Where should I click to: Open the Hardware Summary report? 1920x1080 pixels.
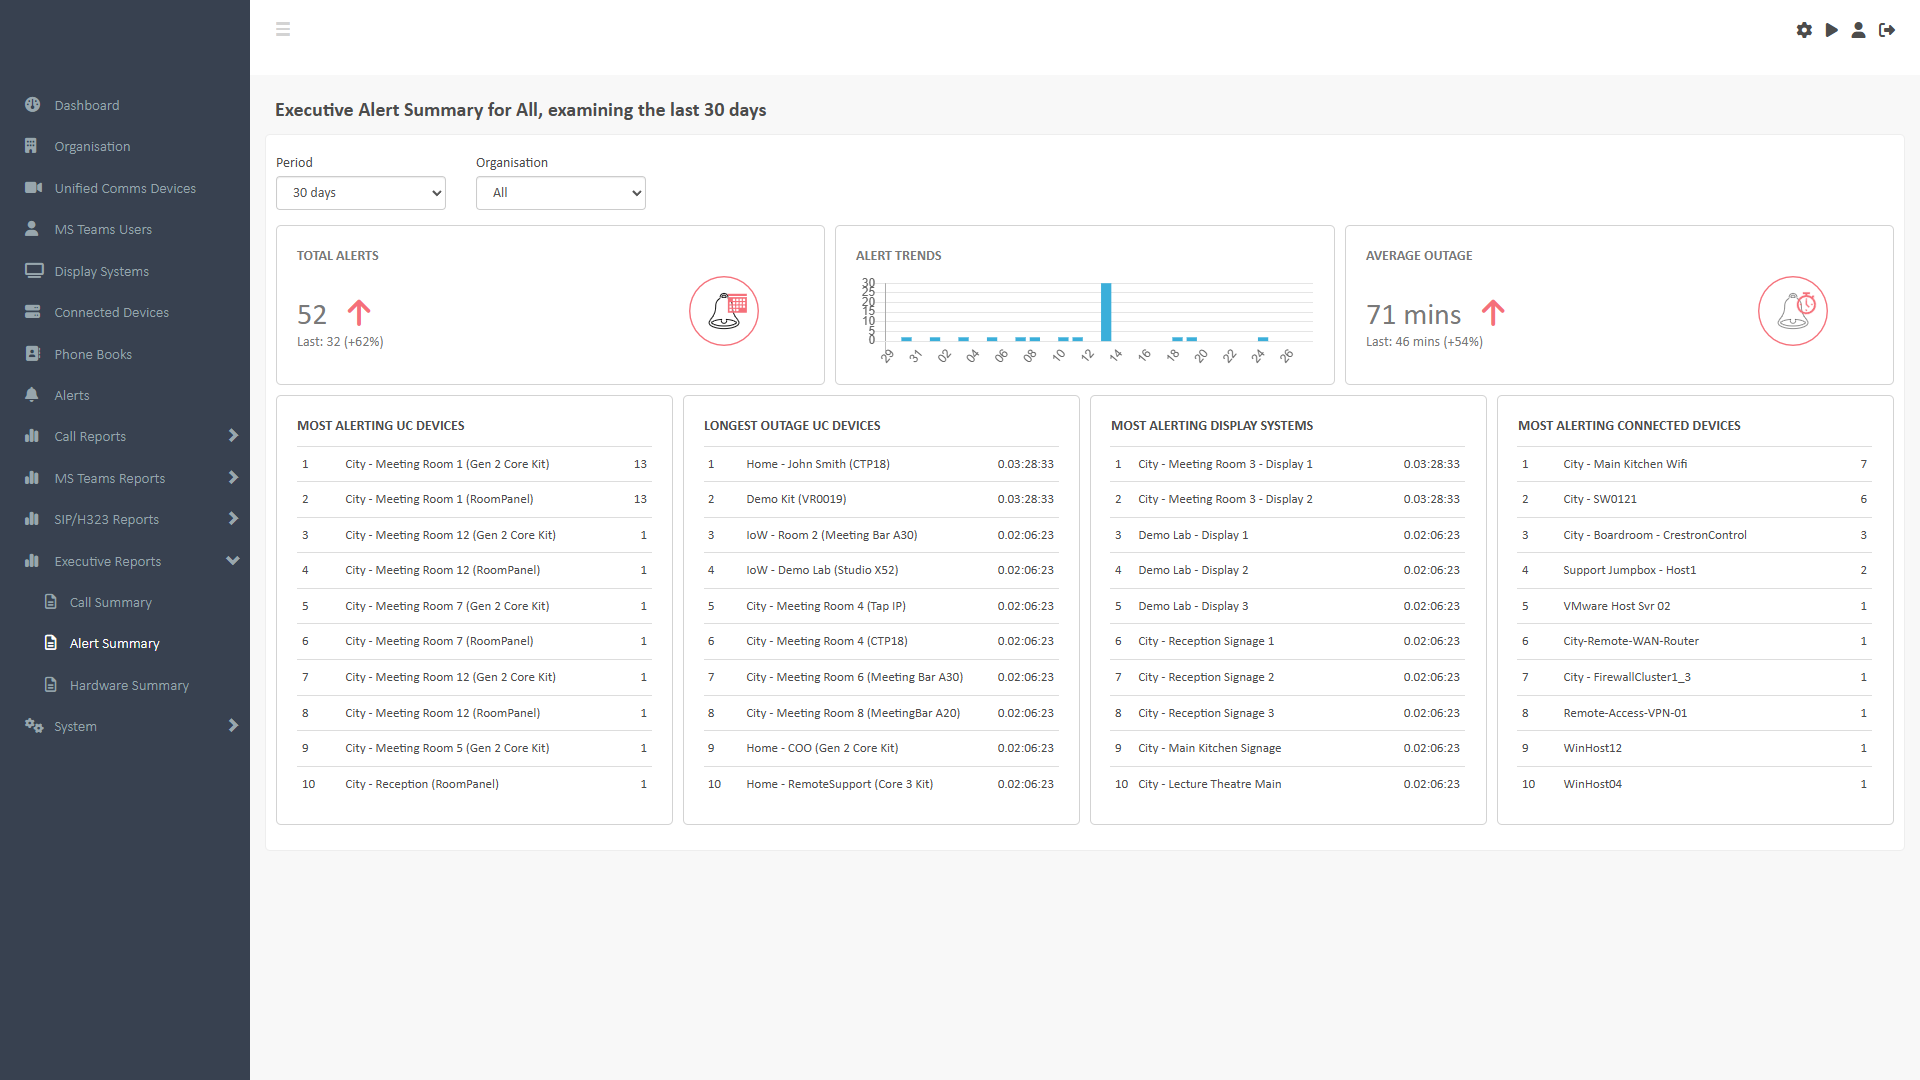(x=129, y=685)
